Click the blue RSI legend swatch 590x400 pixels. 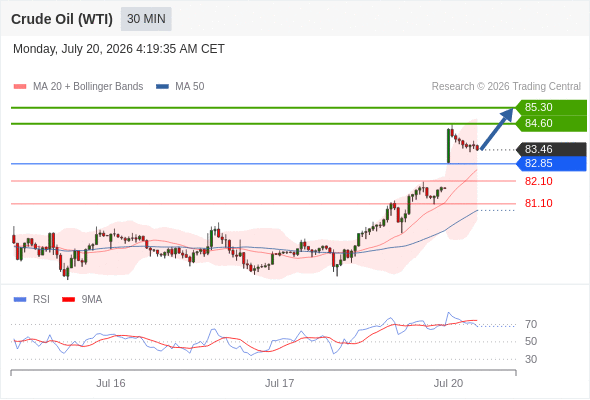tap(20, 300)
